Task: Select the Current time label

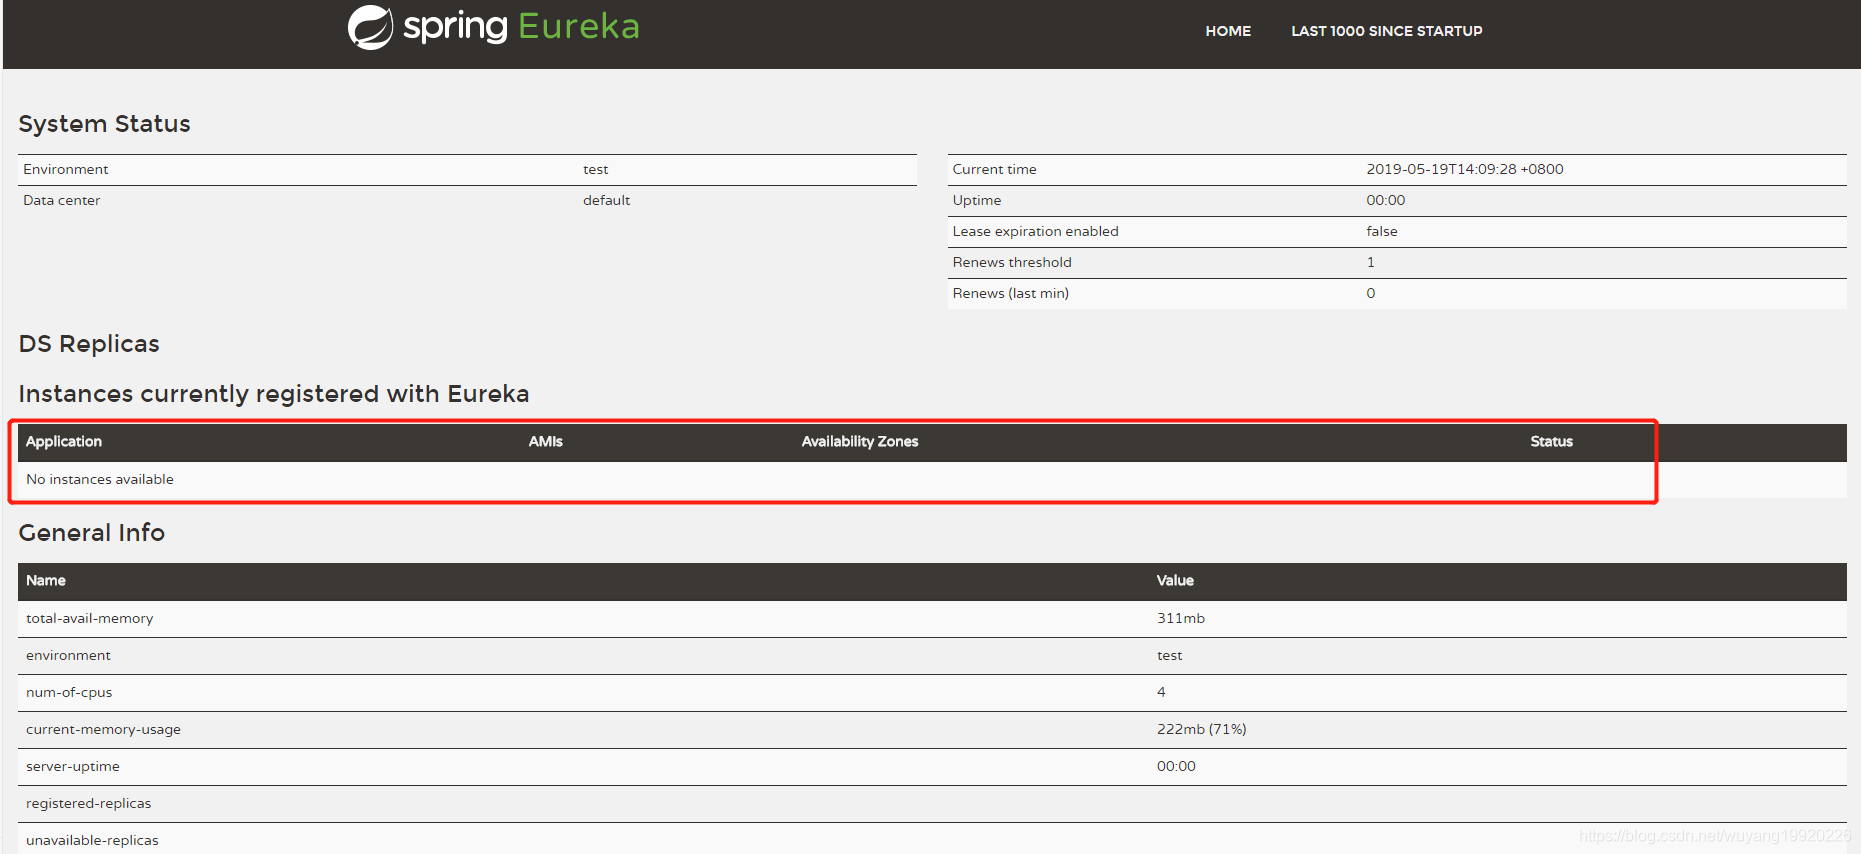Action: pyautogui.click(x=994, y=169)
